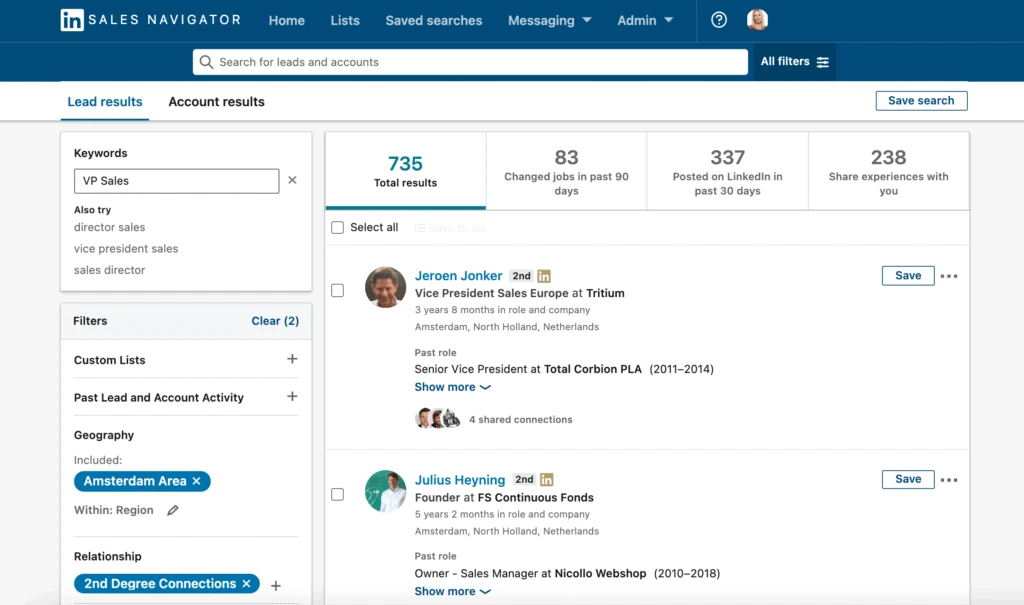Click the All filters button
Viewport: 1024px width, 605px height.
[x=795, y=62]
